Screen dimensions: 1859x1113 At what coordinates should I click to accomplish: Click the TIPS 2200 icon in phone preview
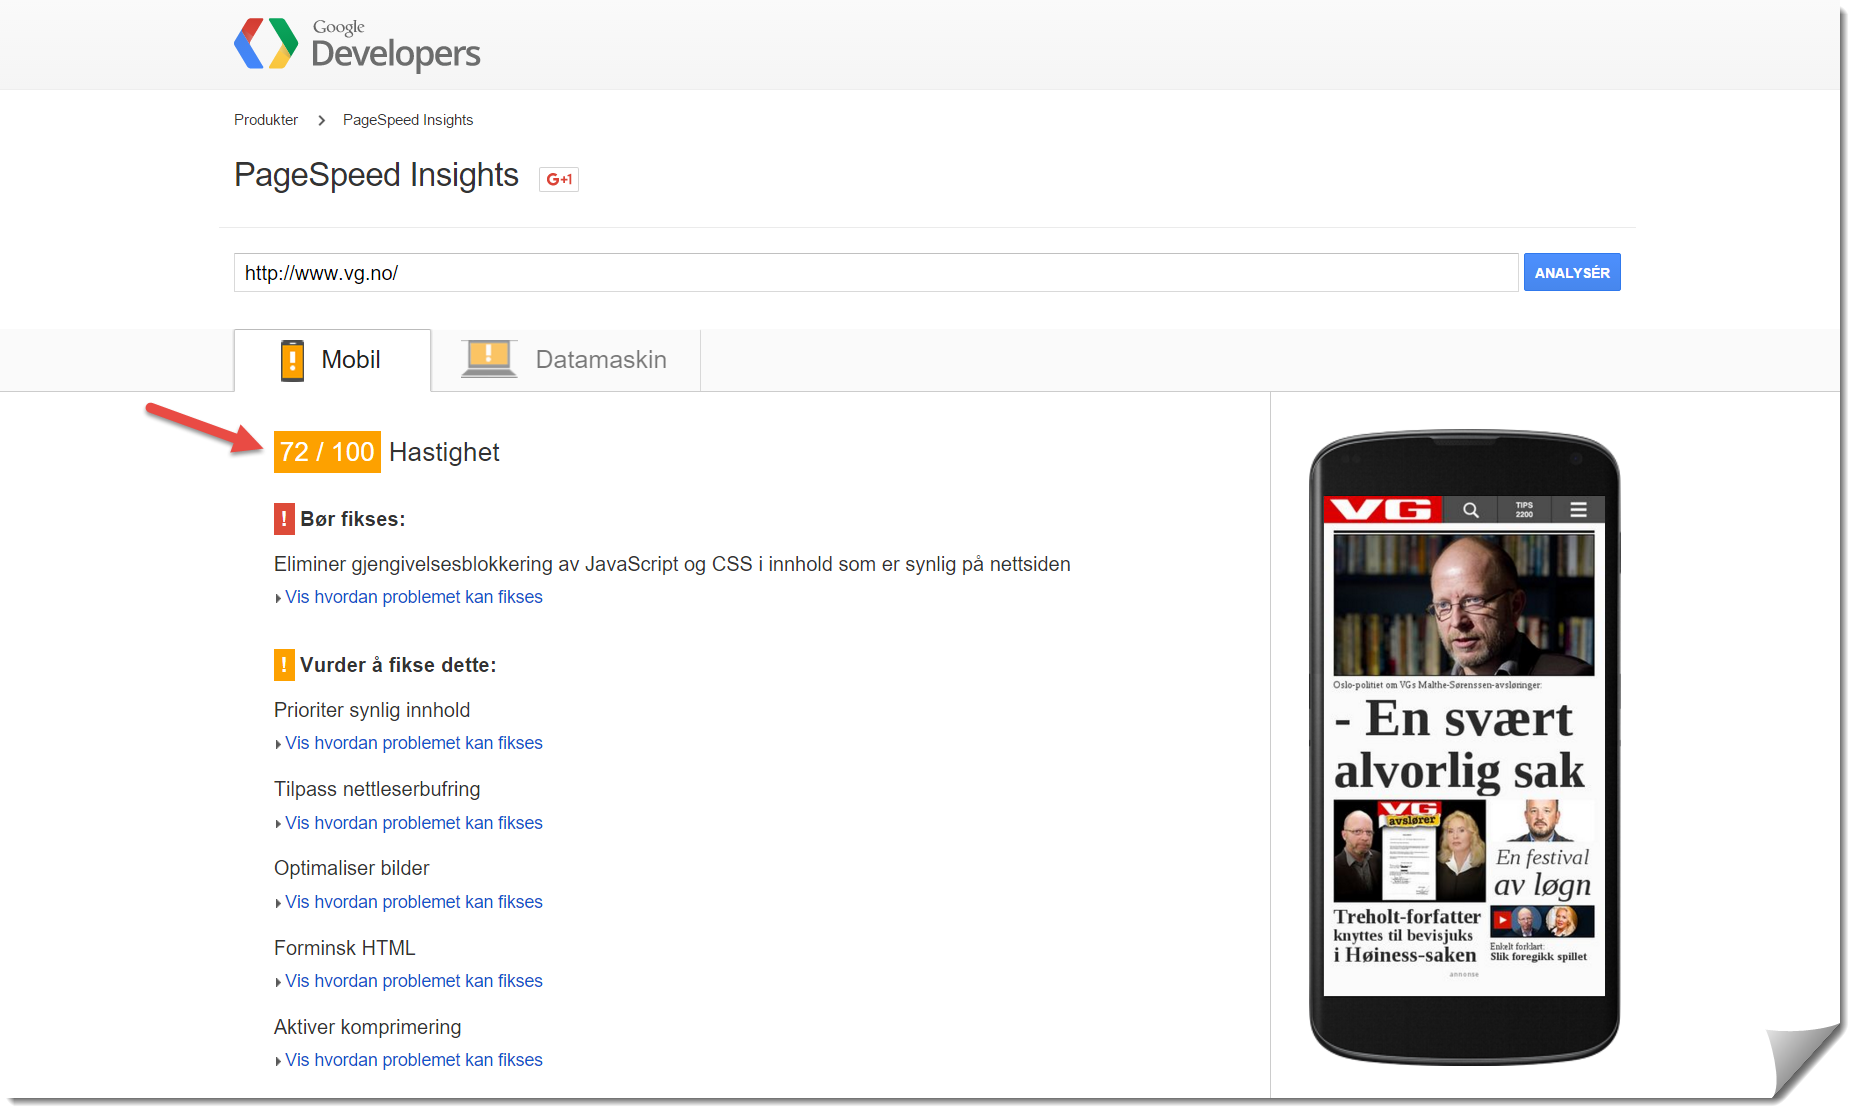[1524, 510]
